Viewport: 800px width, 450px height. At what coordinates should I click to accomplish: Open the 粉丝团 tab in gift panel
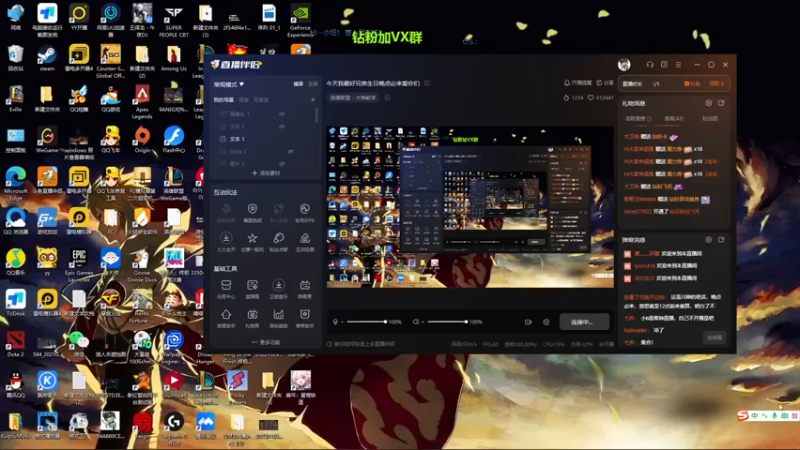[x=710, y=118]
